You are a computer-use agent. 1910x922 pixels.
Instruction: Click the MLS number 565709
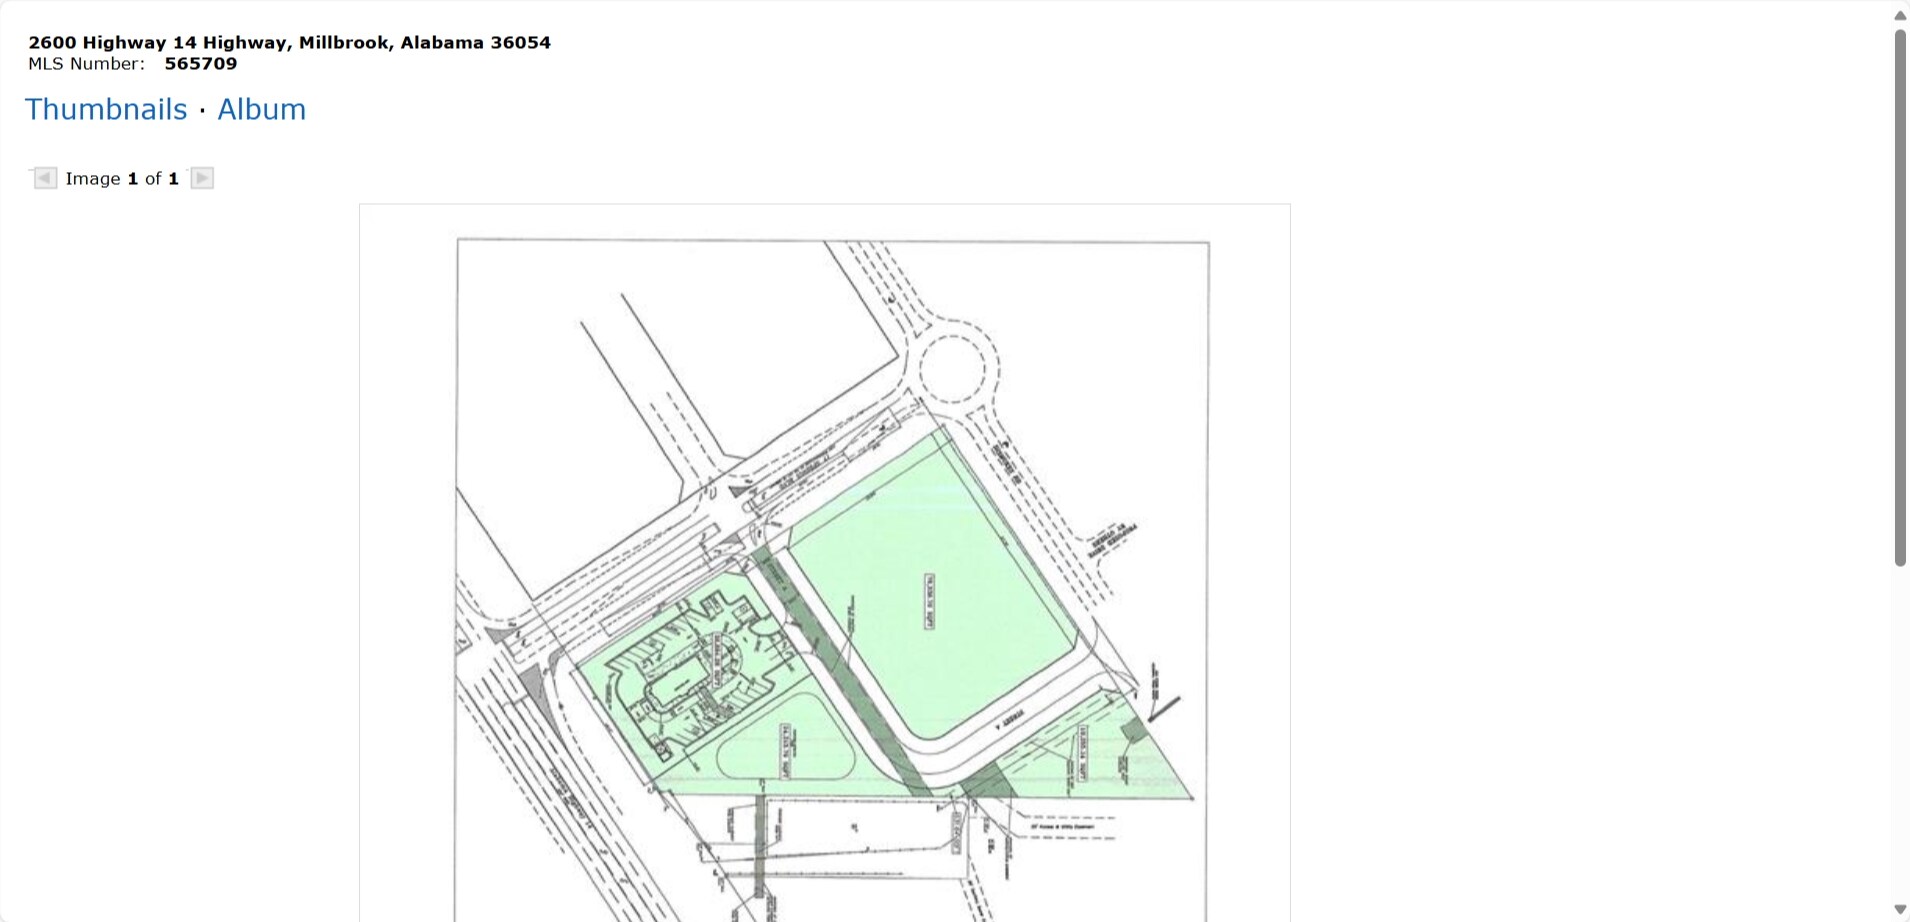[x=201, y=64]
